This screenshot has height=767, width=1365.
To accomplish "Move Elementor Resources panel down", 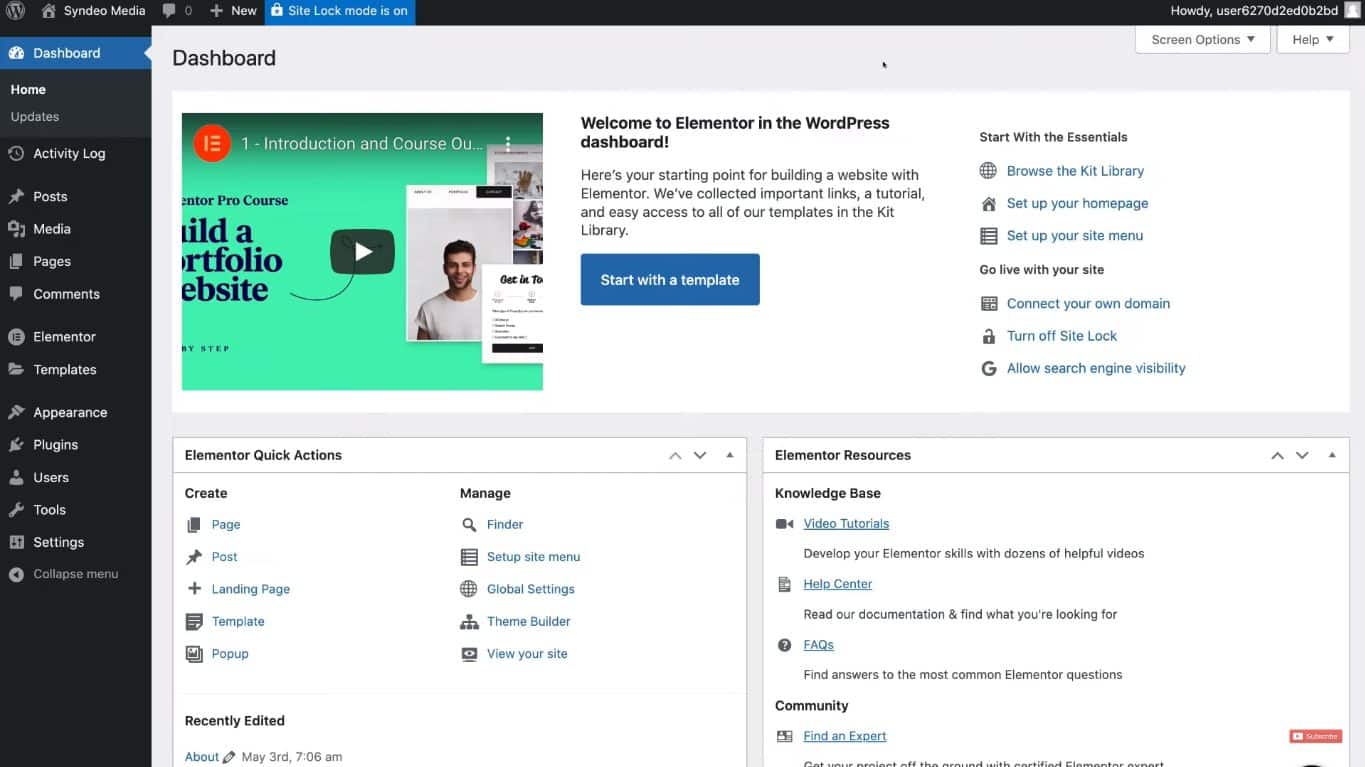I will (1302, 455).
